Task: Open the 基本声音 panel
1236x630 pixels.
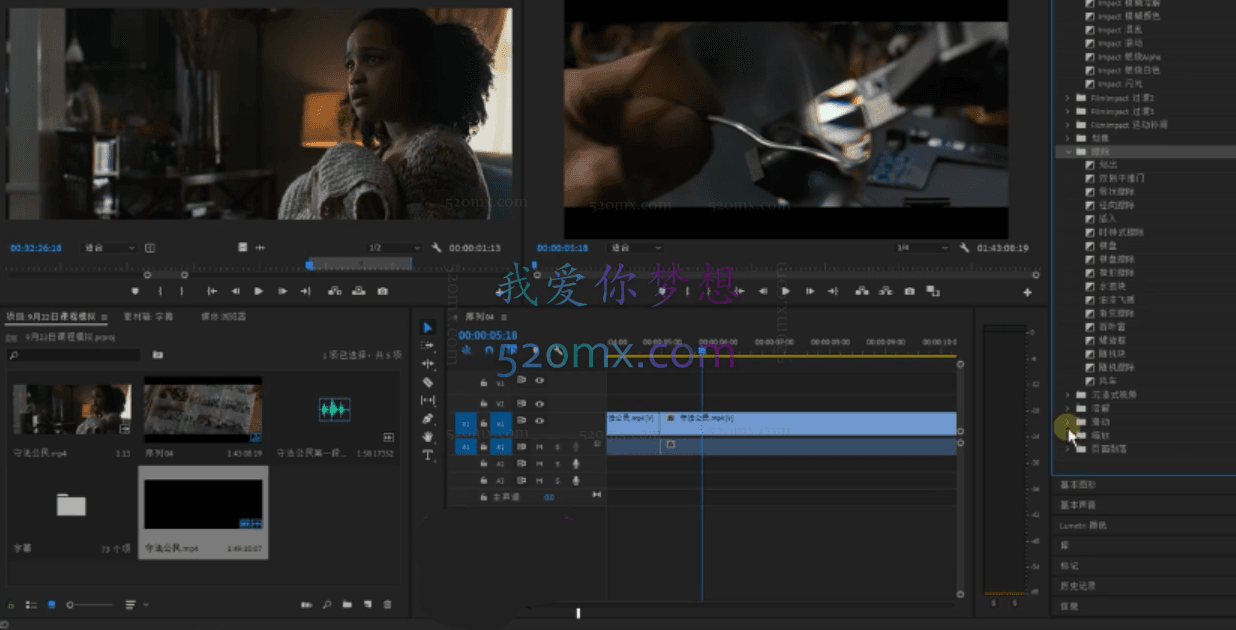Action: click(x=1077, y=505)
